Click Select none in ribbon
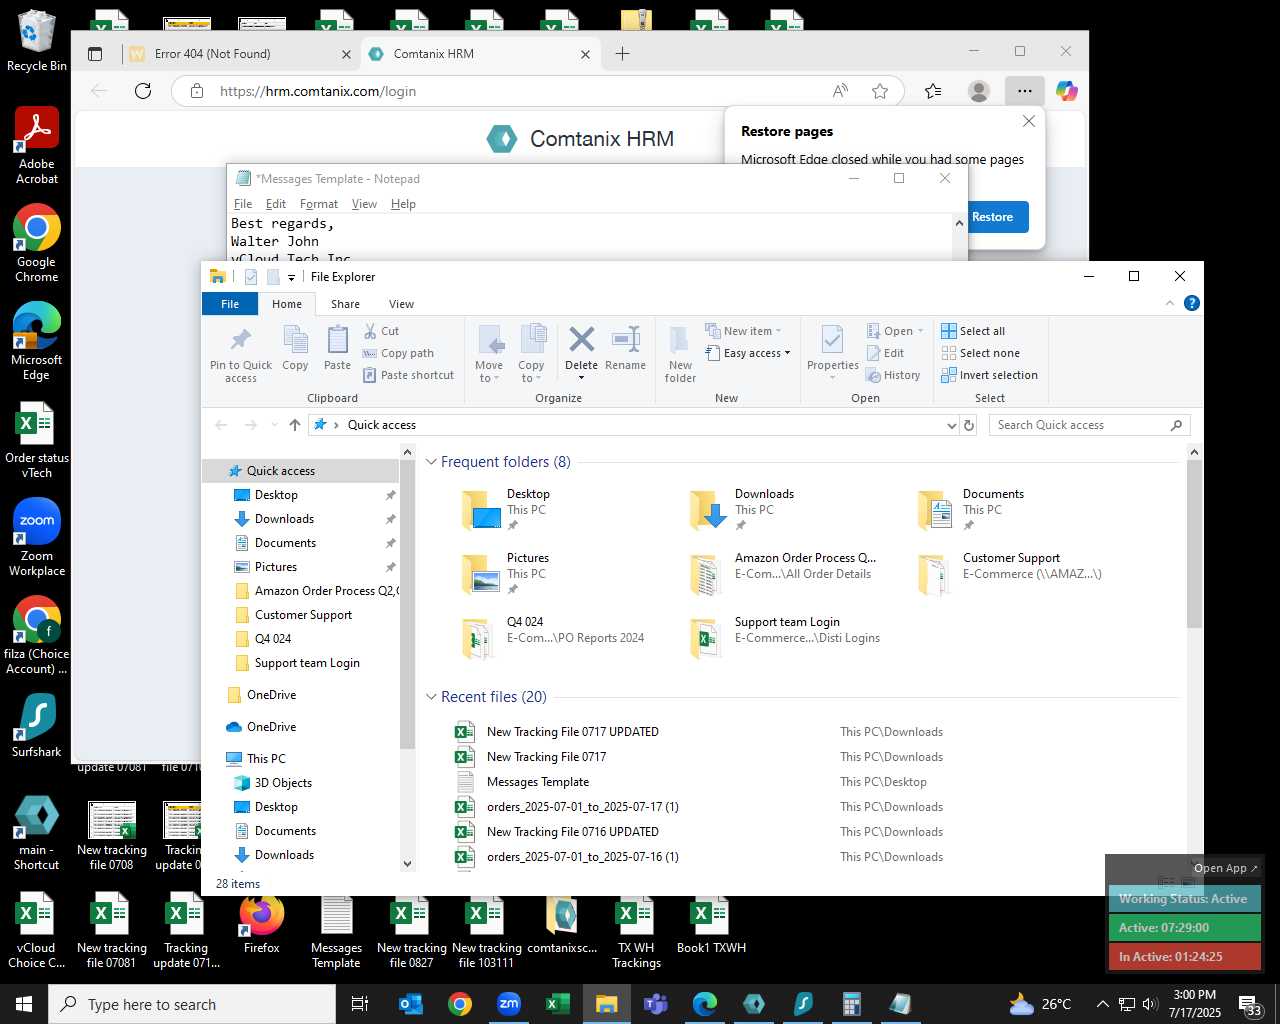 (x=980, y=353)
